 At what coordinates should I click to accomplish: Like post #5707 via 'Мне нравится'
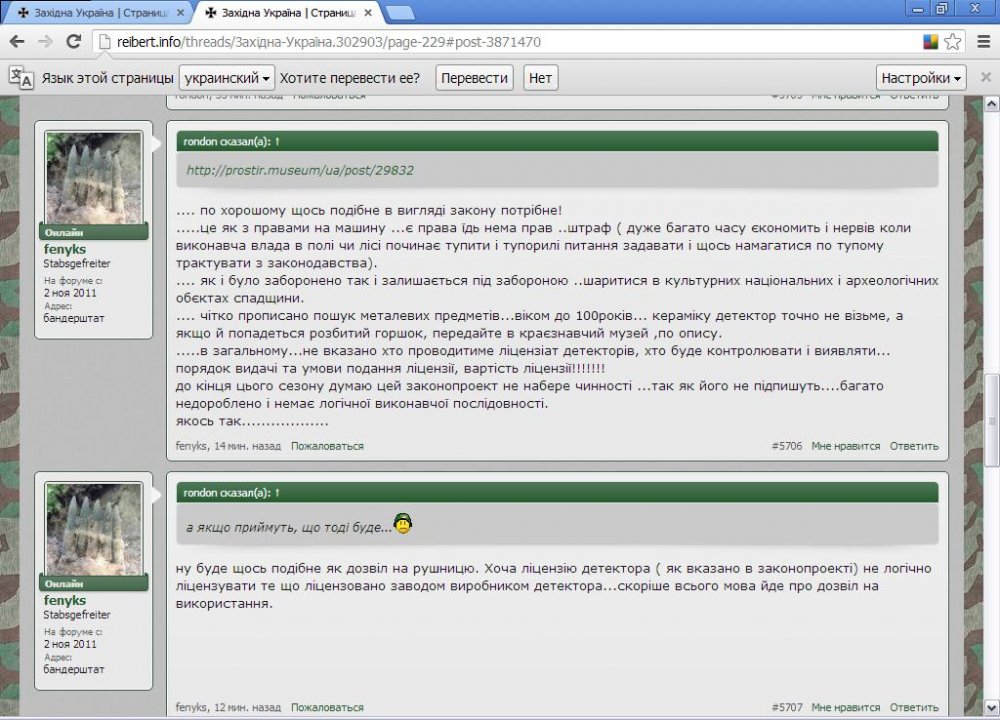(x=846, y=707)
